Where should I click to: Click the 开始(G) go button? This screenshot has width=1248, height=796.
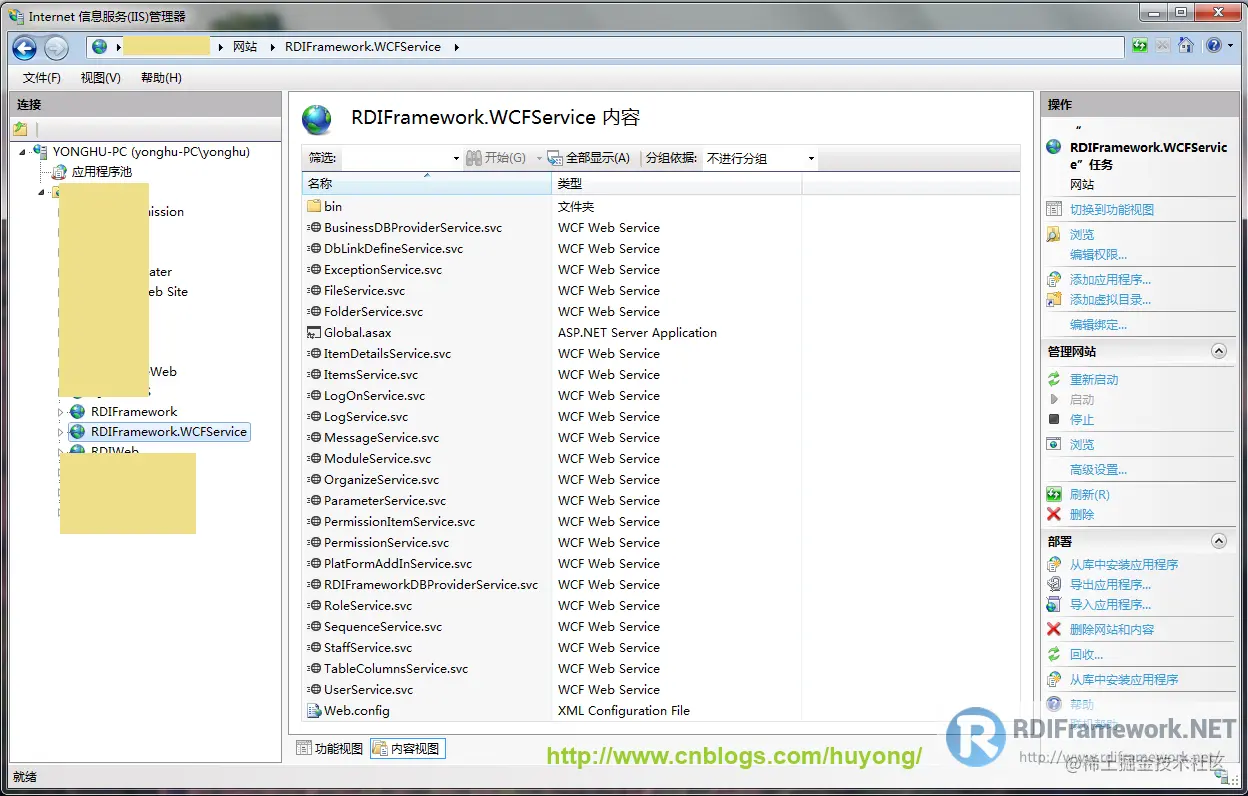tap(496, 158)
